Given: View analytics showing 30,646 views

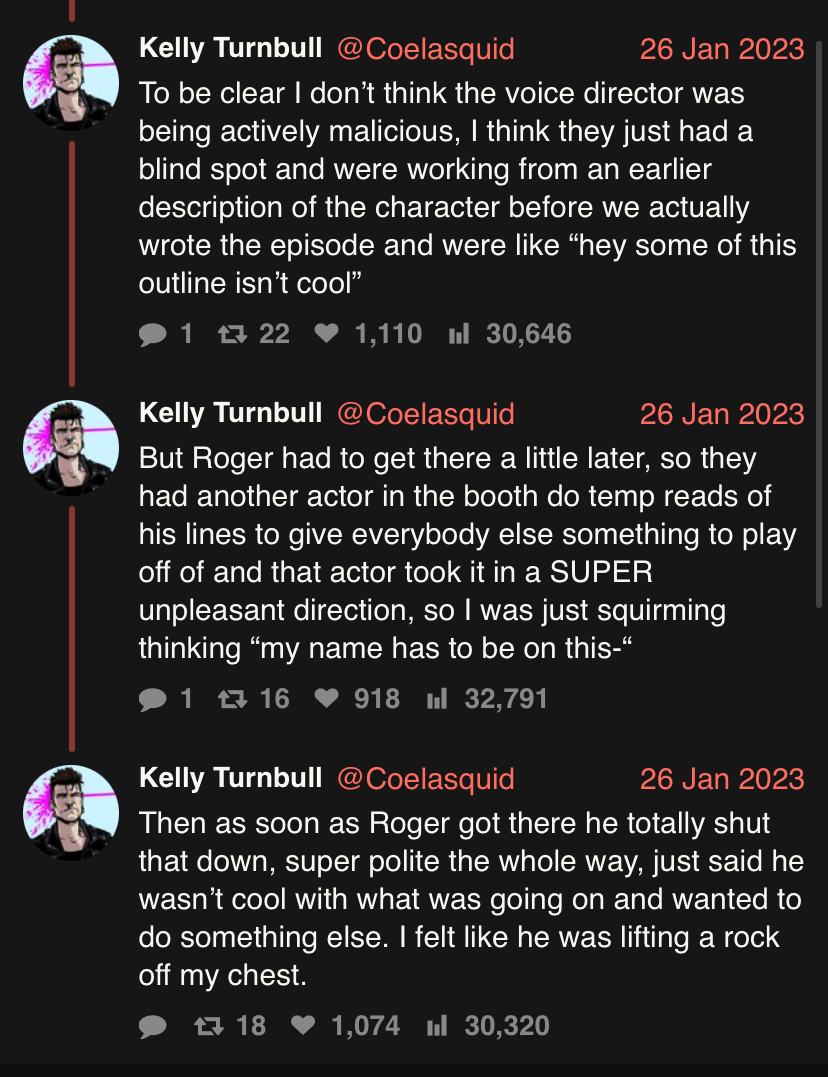Looking at the screenshot, I should pos(459,334).
